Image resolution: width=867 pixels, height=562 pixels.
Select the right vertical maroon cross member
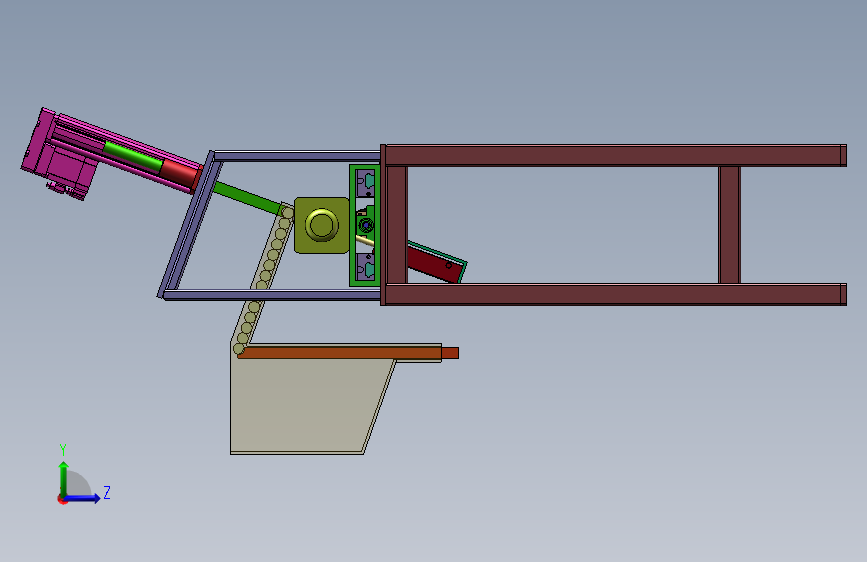(729, 225)
